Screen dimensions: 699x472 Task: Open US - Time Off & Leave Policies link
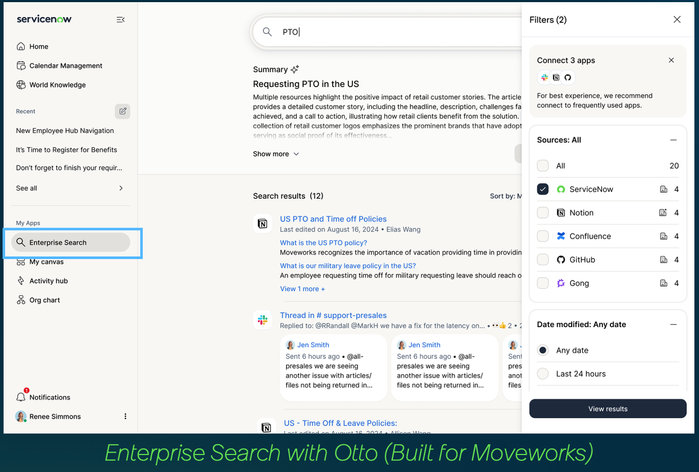[340, 423]
